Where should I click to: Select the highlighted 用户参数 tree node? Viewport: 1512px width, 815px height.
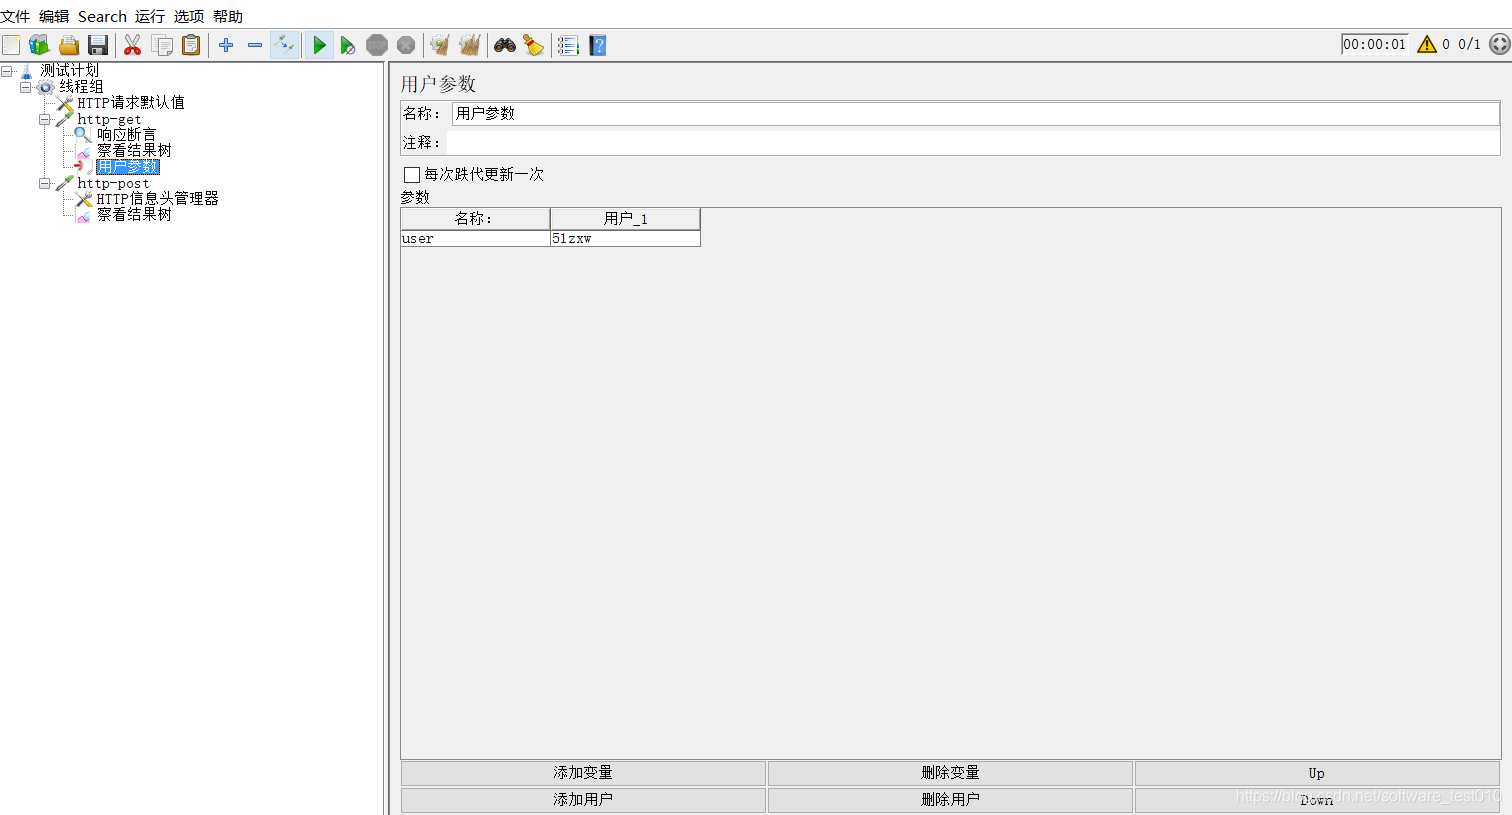128,167
